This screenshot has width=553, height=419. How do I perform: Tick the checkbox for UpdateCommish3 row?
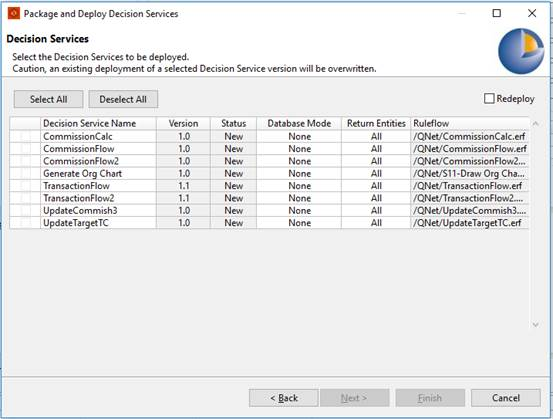click(x=25, y=211)
